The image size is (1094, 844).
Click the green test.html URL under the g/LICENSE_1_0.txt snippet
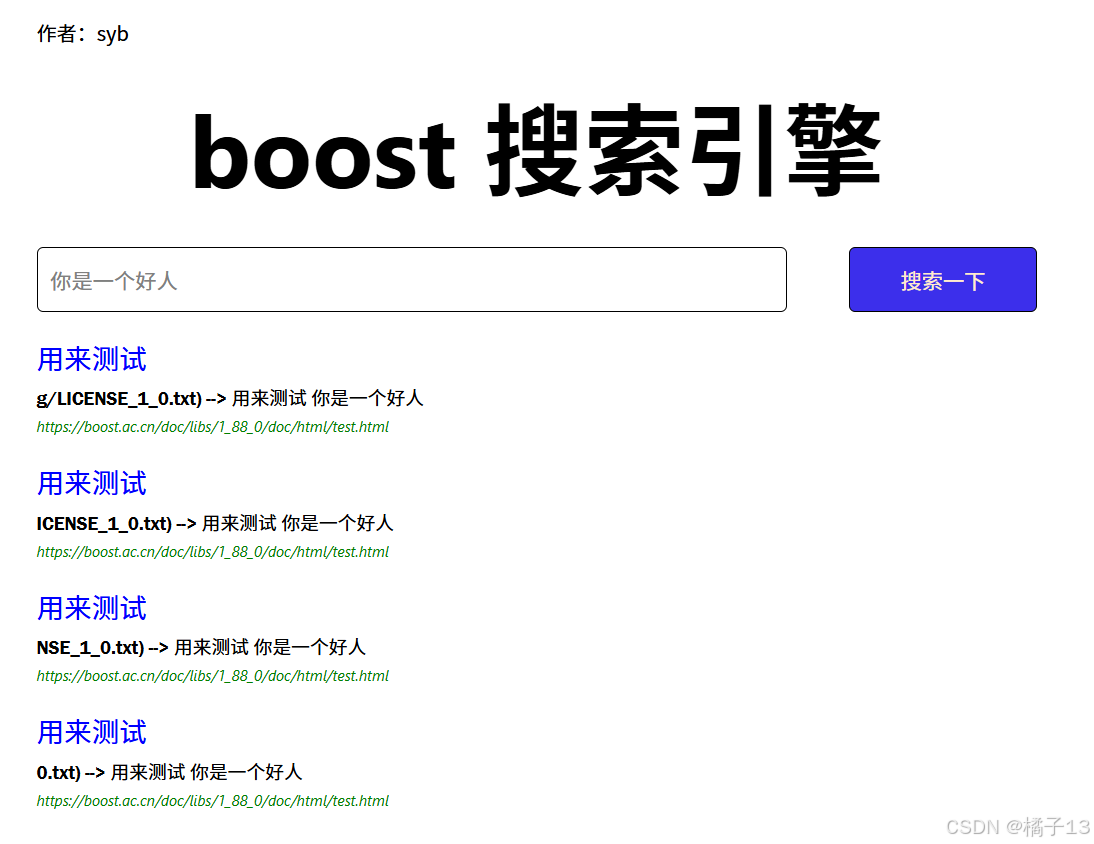click(x=213, y=427)
